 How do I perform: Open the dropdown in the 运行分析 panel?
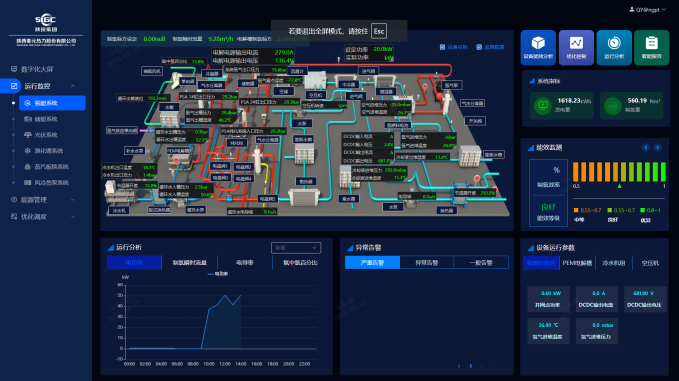pyautogui.click(x=296, y=248)
